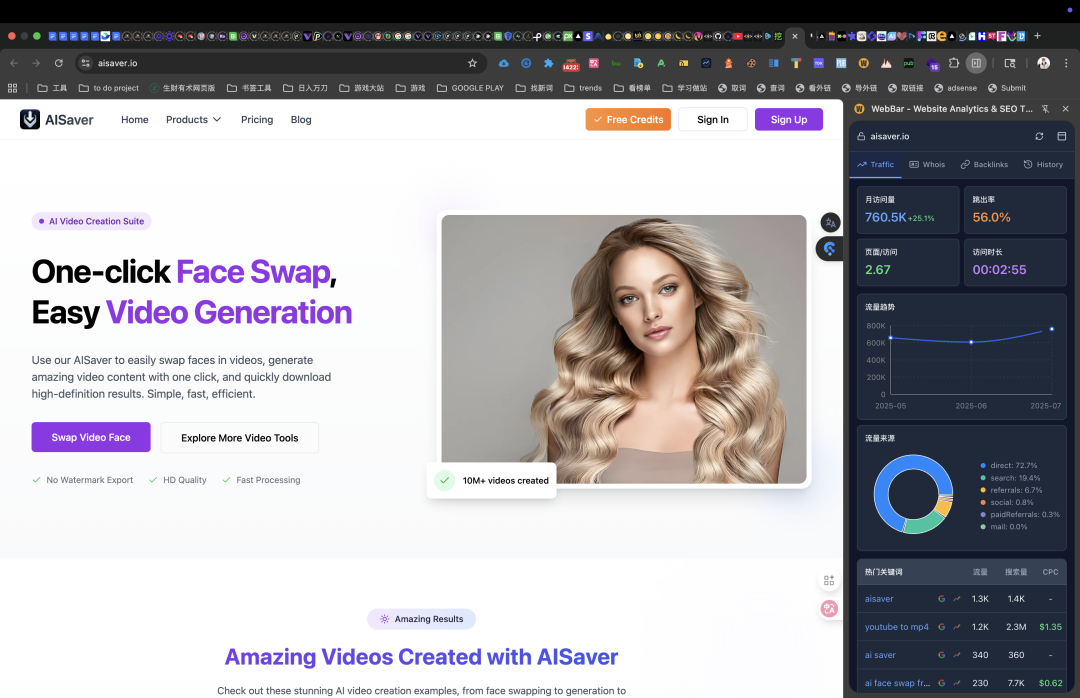Screen dimensions: 1080x698
Task: Open the 学习做站 bookmarks folder
Action: point(685,88)
